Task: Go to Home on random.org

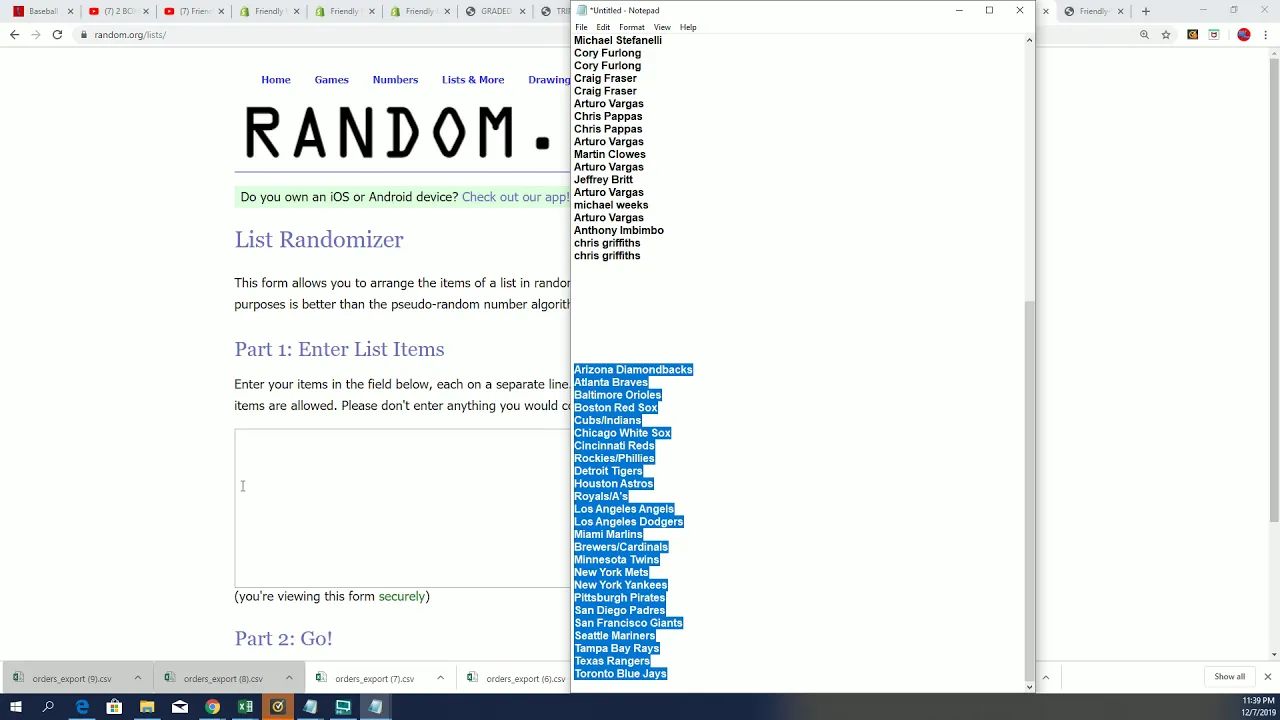Action: point(276,80)
